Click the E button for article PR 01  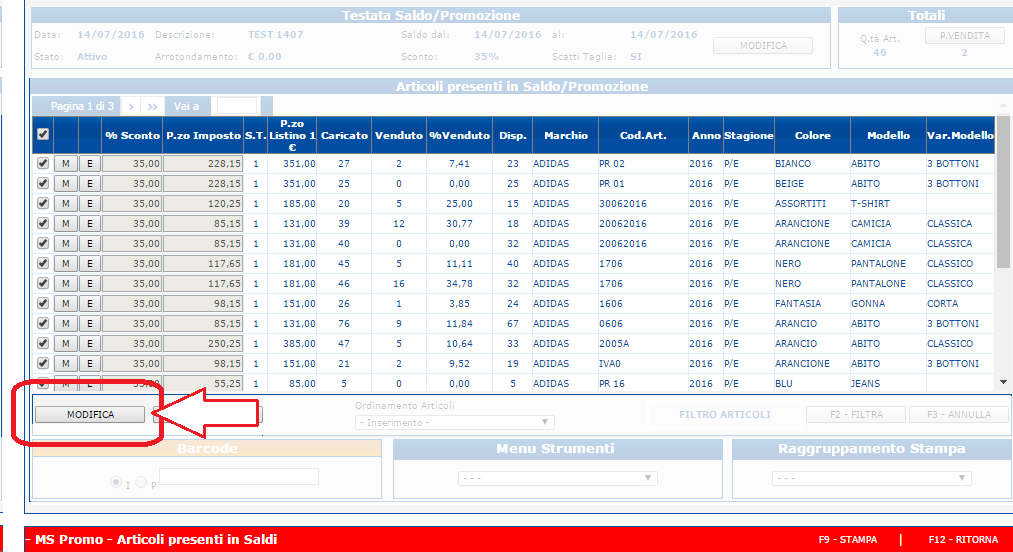point(90,184)
